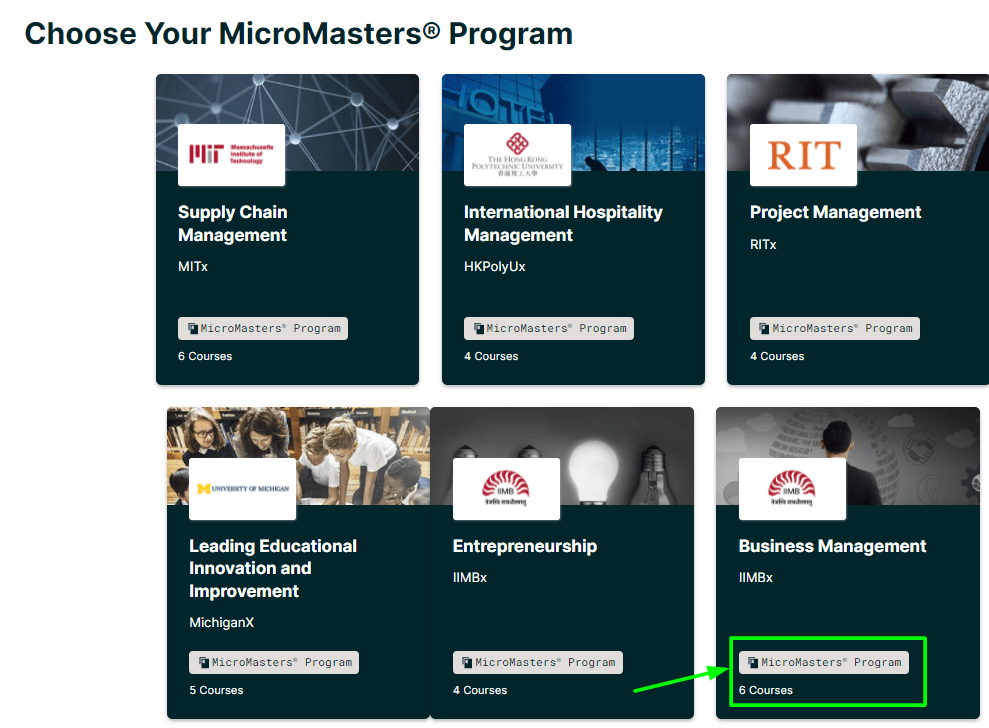Open Project Management program title
The width and height of the screenshot is (989, 728).
tap(835, 212)
